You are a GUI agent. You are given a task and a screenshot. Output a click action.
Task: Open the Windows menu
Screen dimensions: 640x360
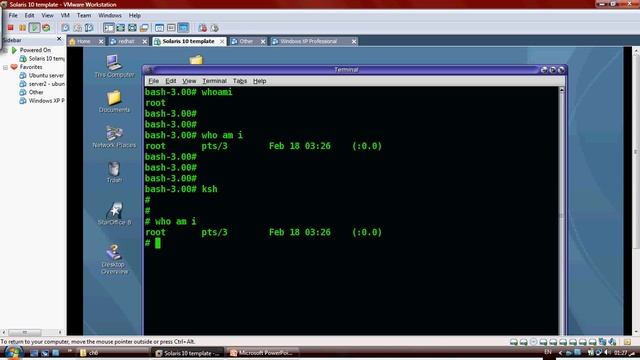coord(110,16)
